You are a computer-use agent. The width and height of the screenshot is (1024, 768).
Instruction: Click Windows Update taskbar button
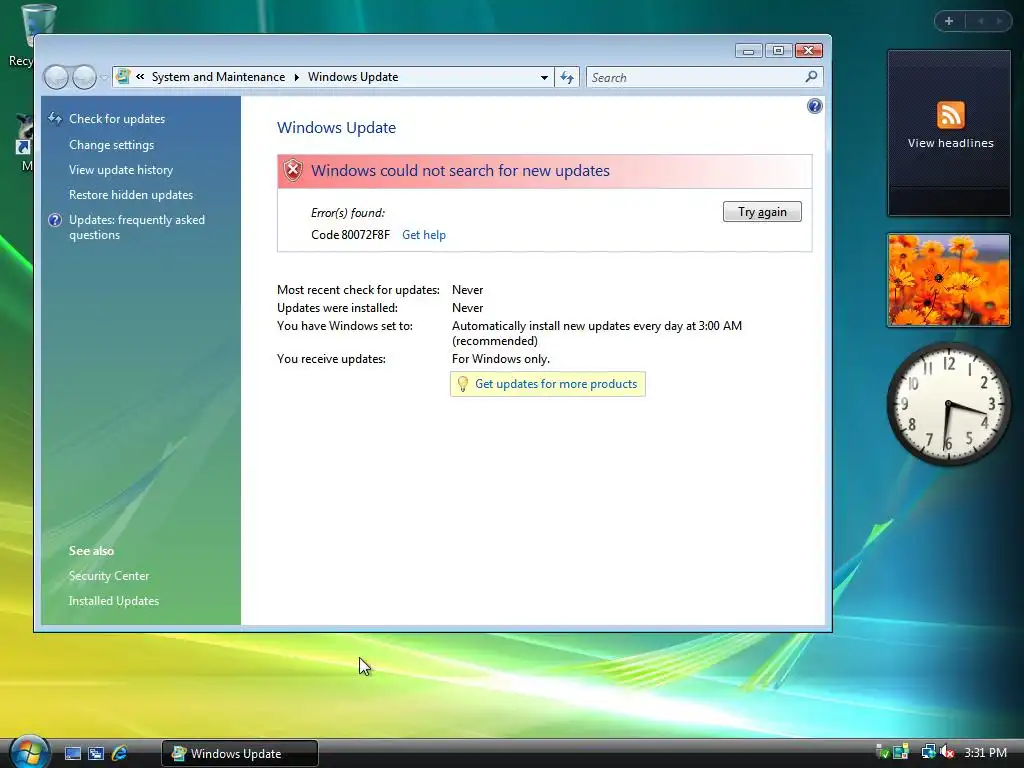tap(240, 754)
